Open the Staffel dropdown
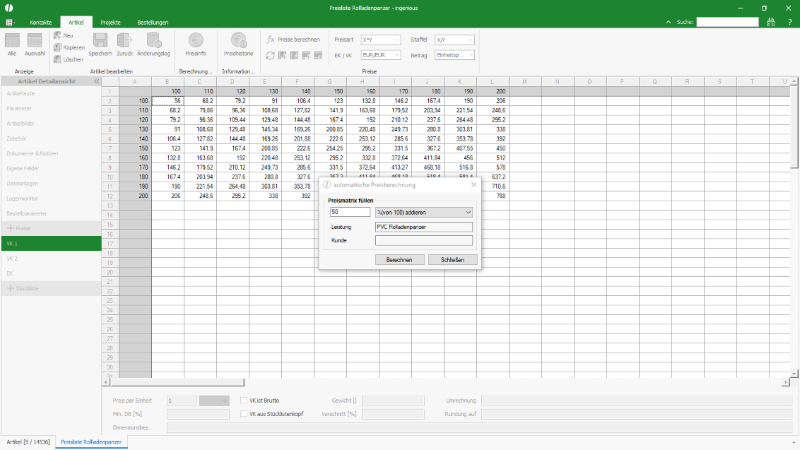 pyautogui.click(x=455, y=40)
